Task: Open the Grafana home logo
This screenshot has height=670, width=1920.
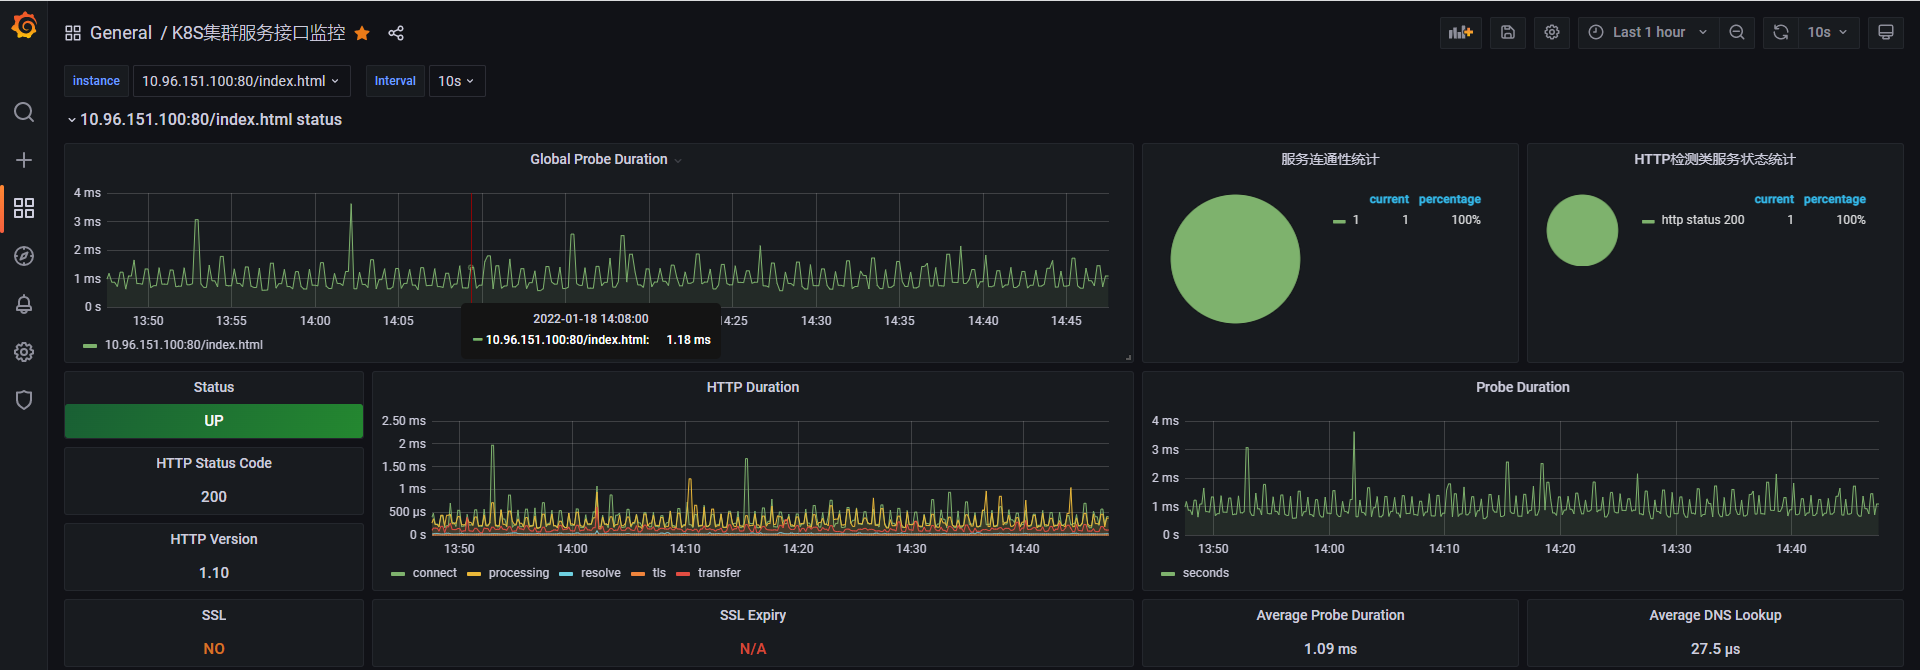Action: (24, 25)
